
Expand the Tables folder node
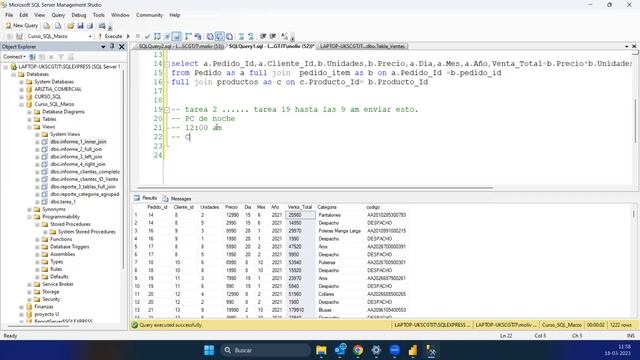click(x=29, y=119)
